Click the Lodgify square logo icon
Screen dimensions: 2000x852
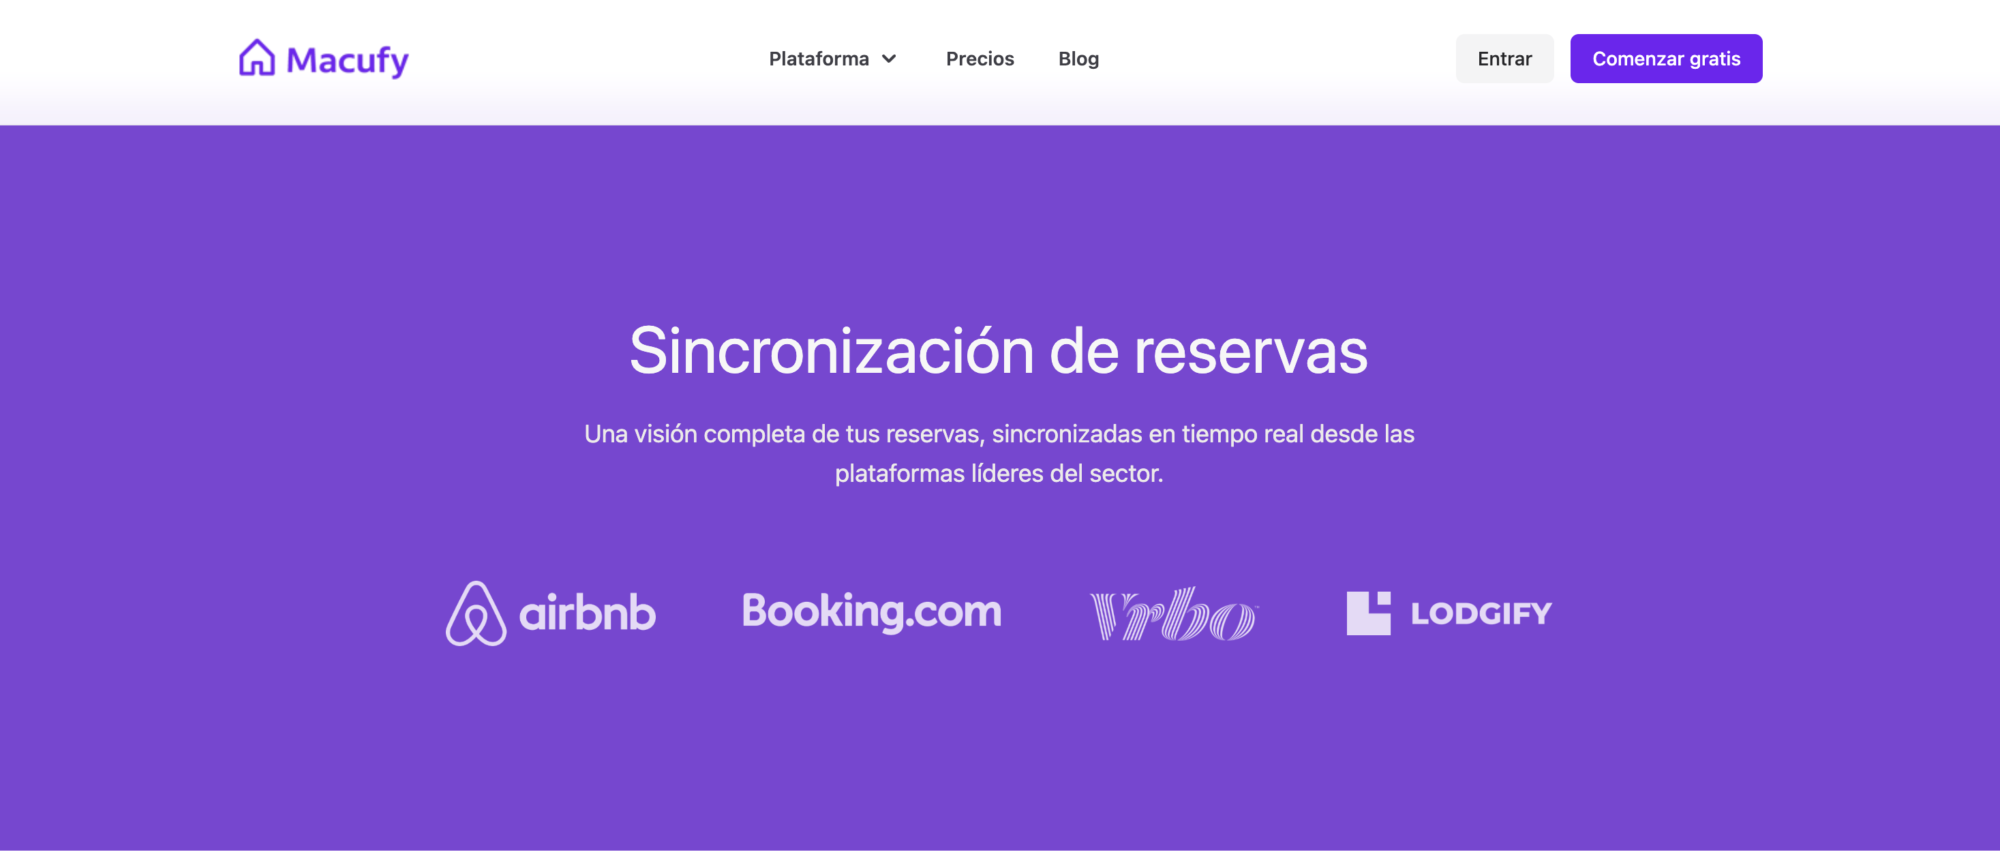[x=1368, y=613]
